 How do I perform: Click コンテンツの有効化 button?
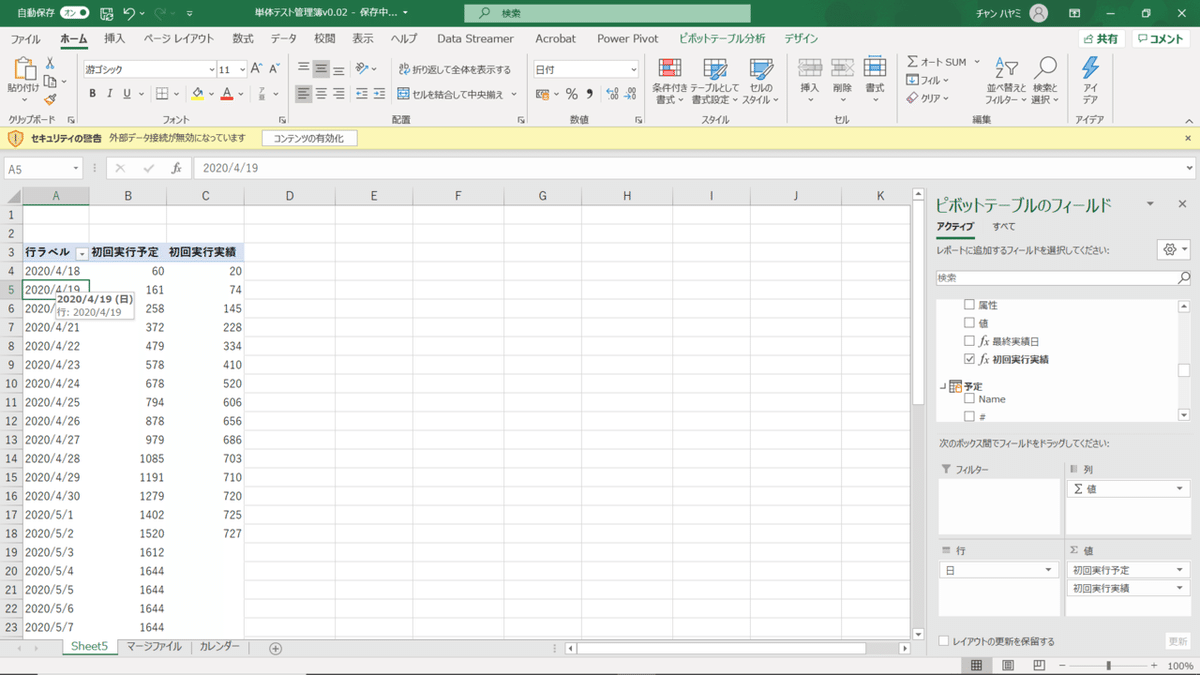pyautogui.click(x=308, y=138)
